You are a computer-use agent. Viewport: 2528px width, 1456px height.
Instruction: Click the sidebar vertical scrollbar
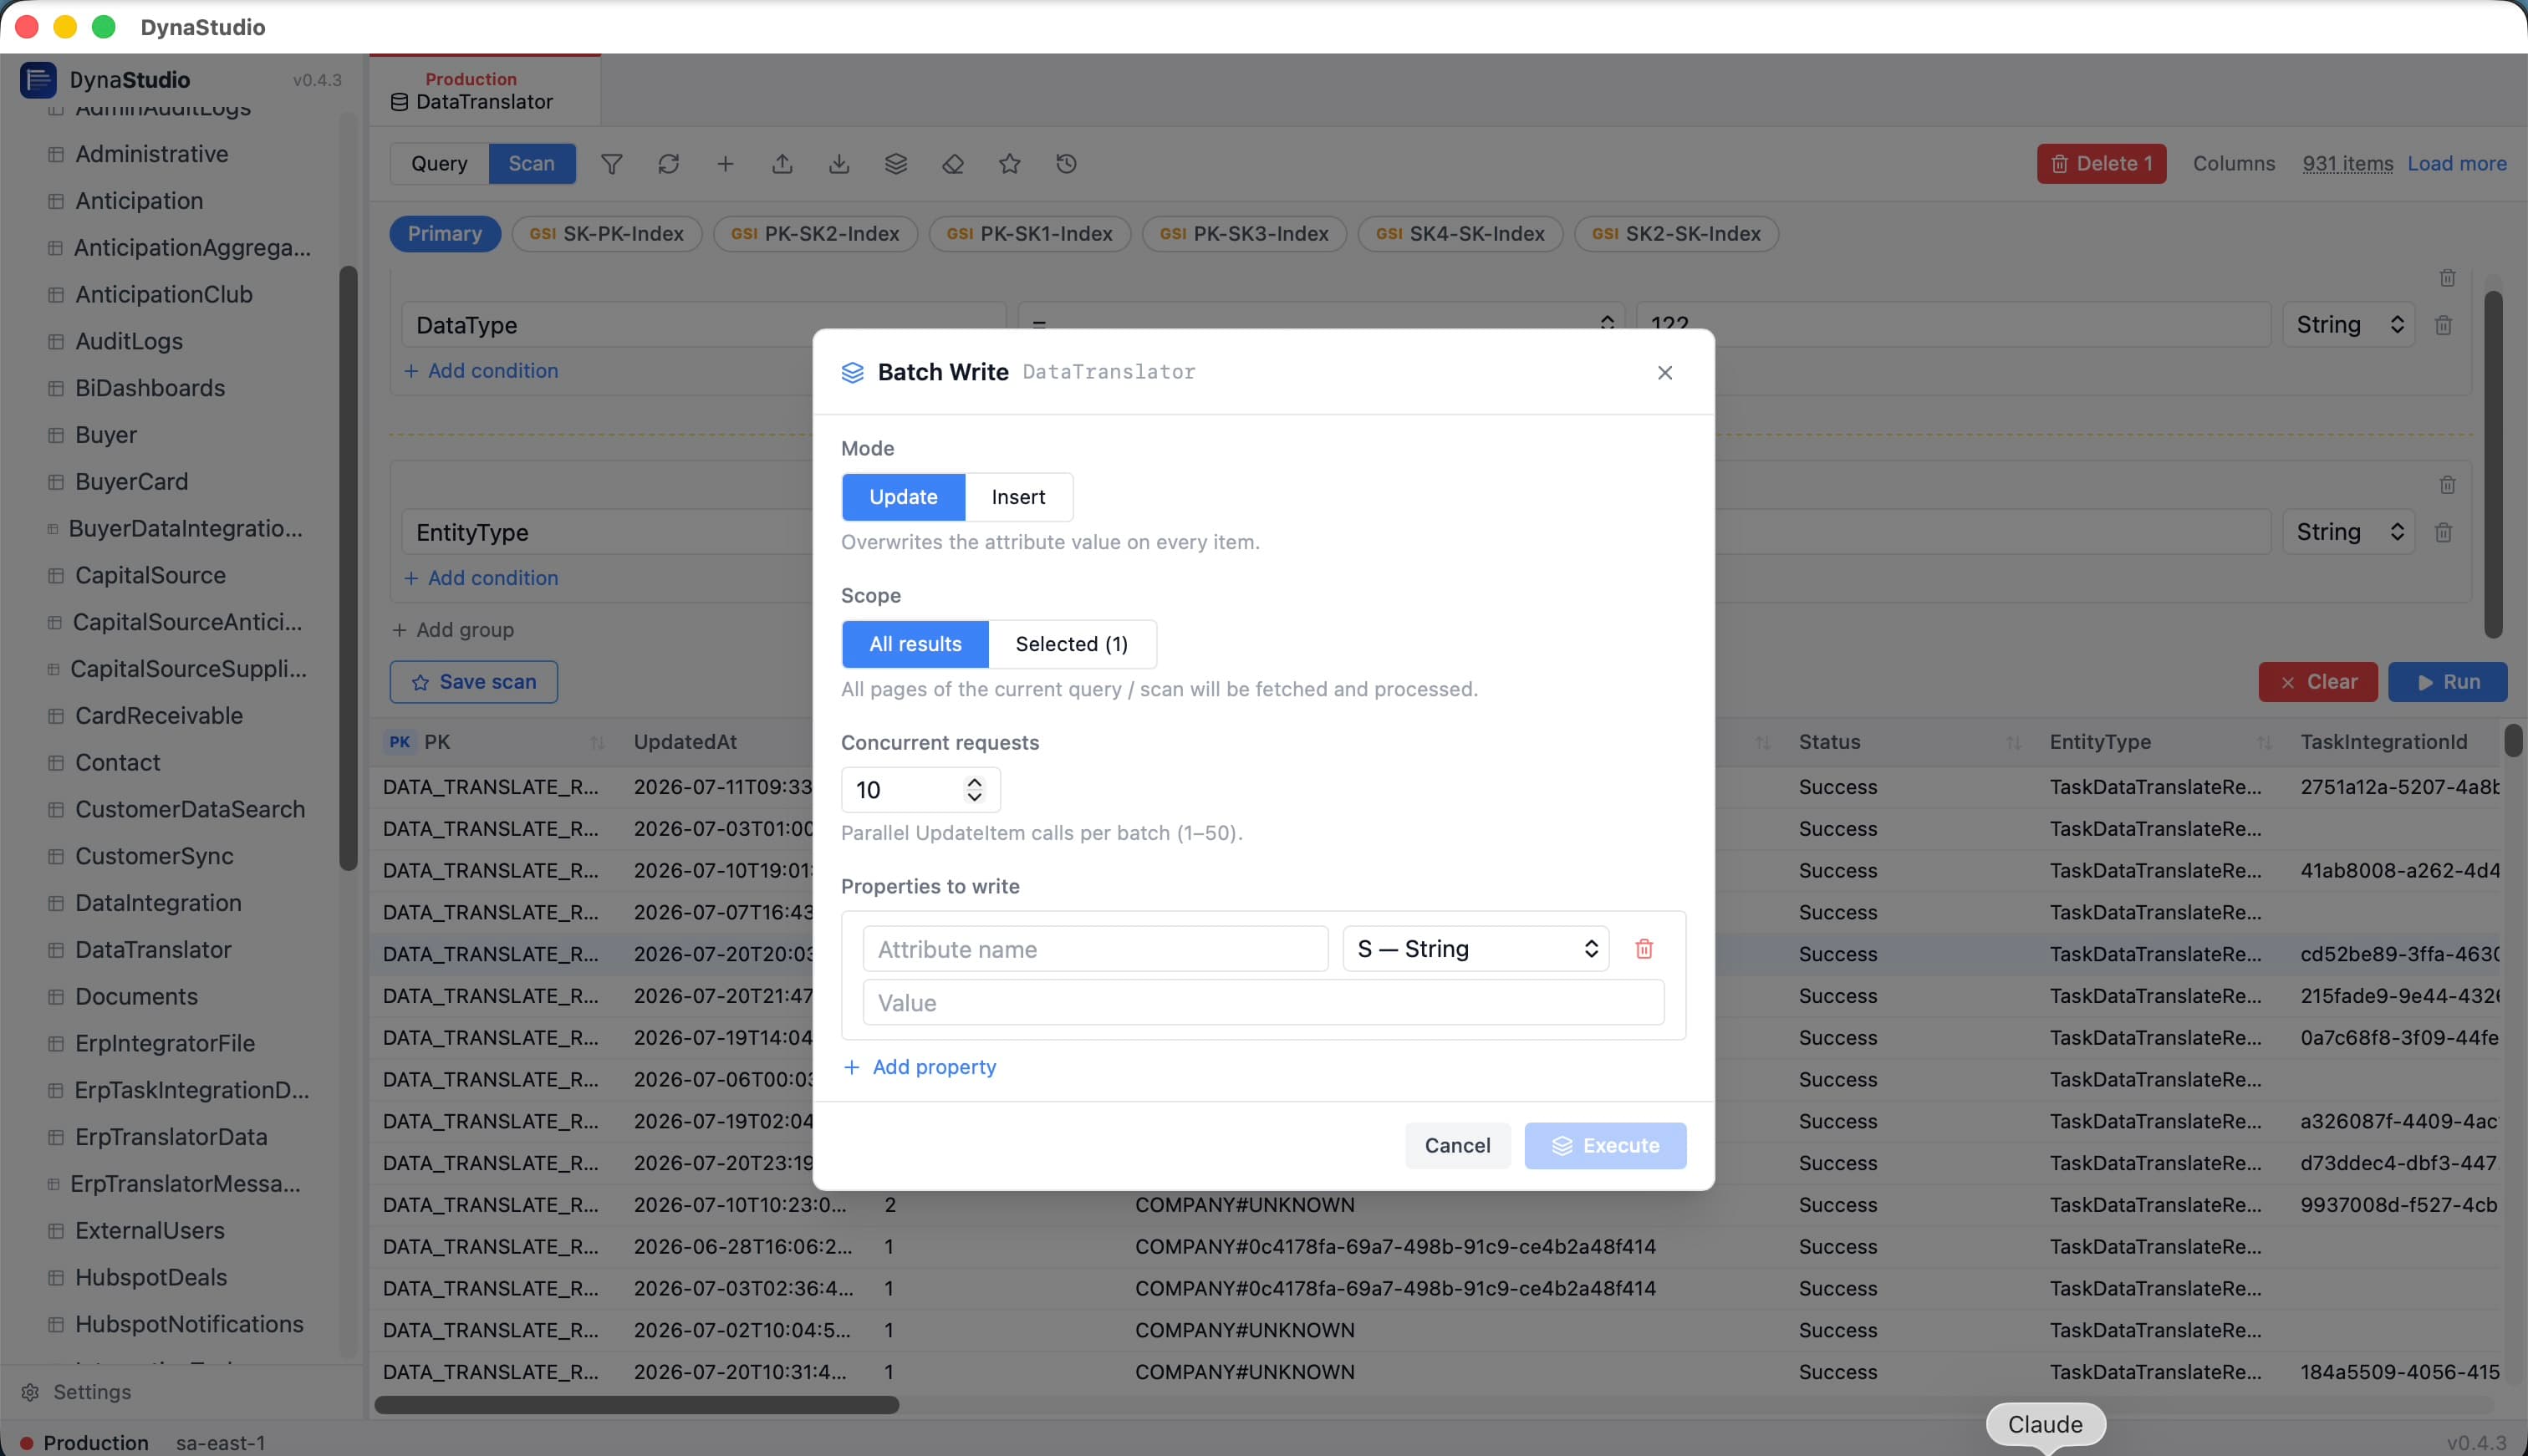click(348, 568)
